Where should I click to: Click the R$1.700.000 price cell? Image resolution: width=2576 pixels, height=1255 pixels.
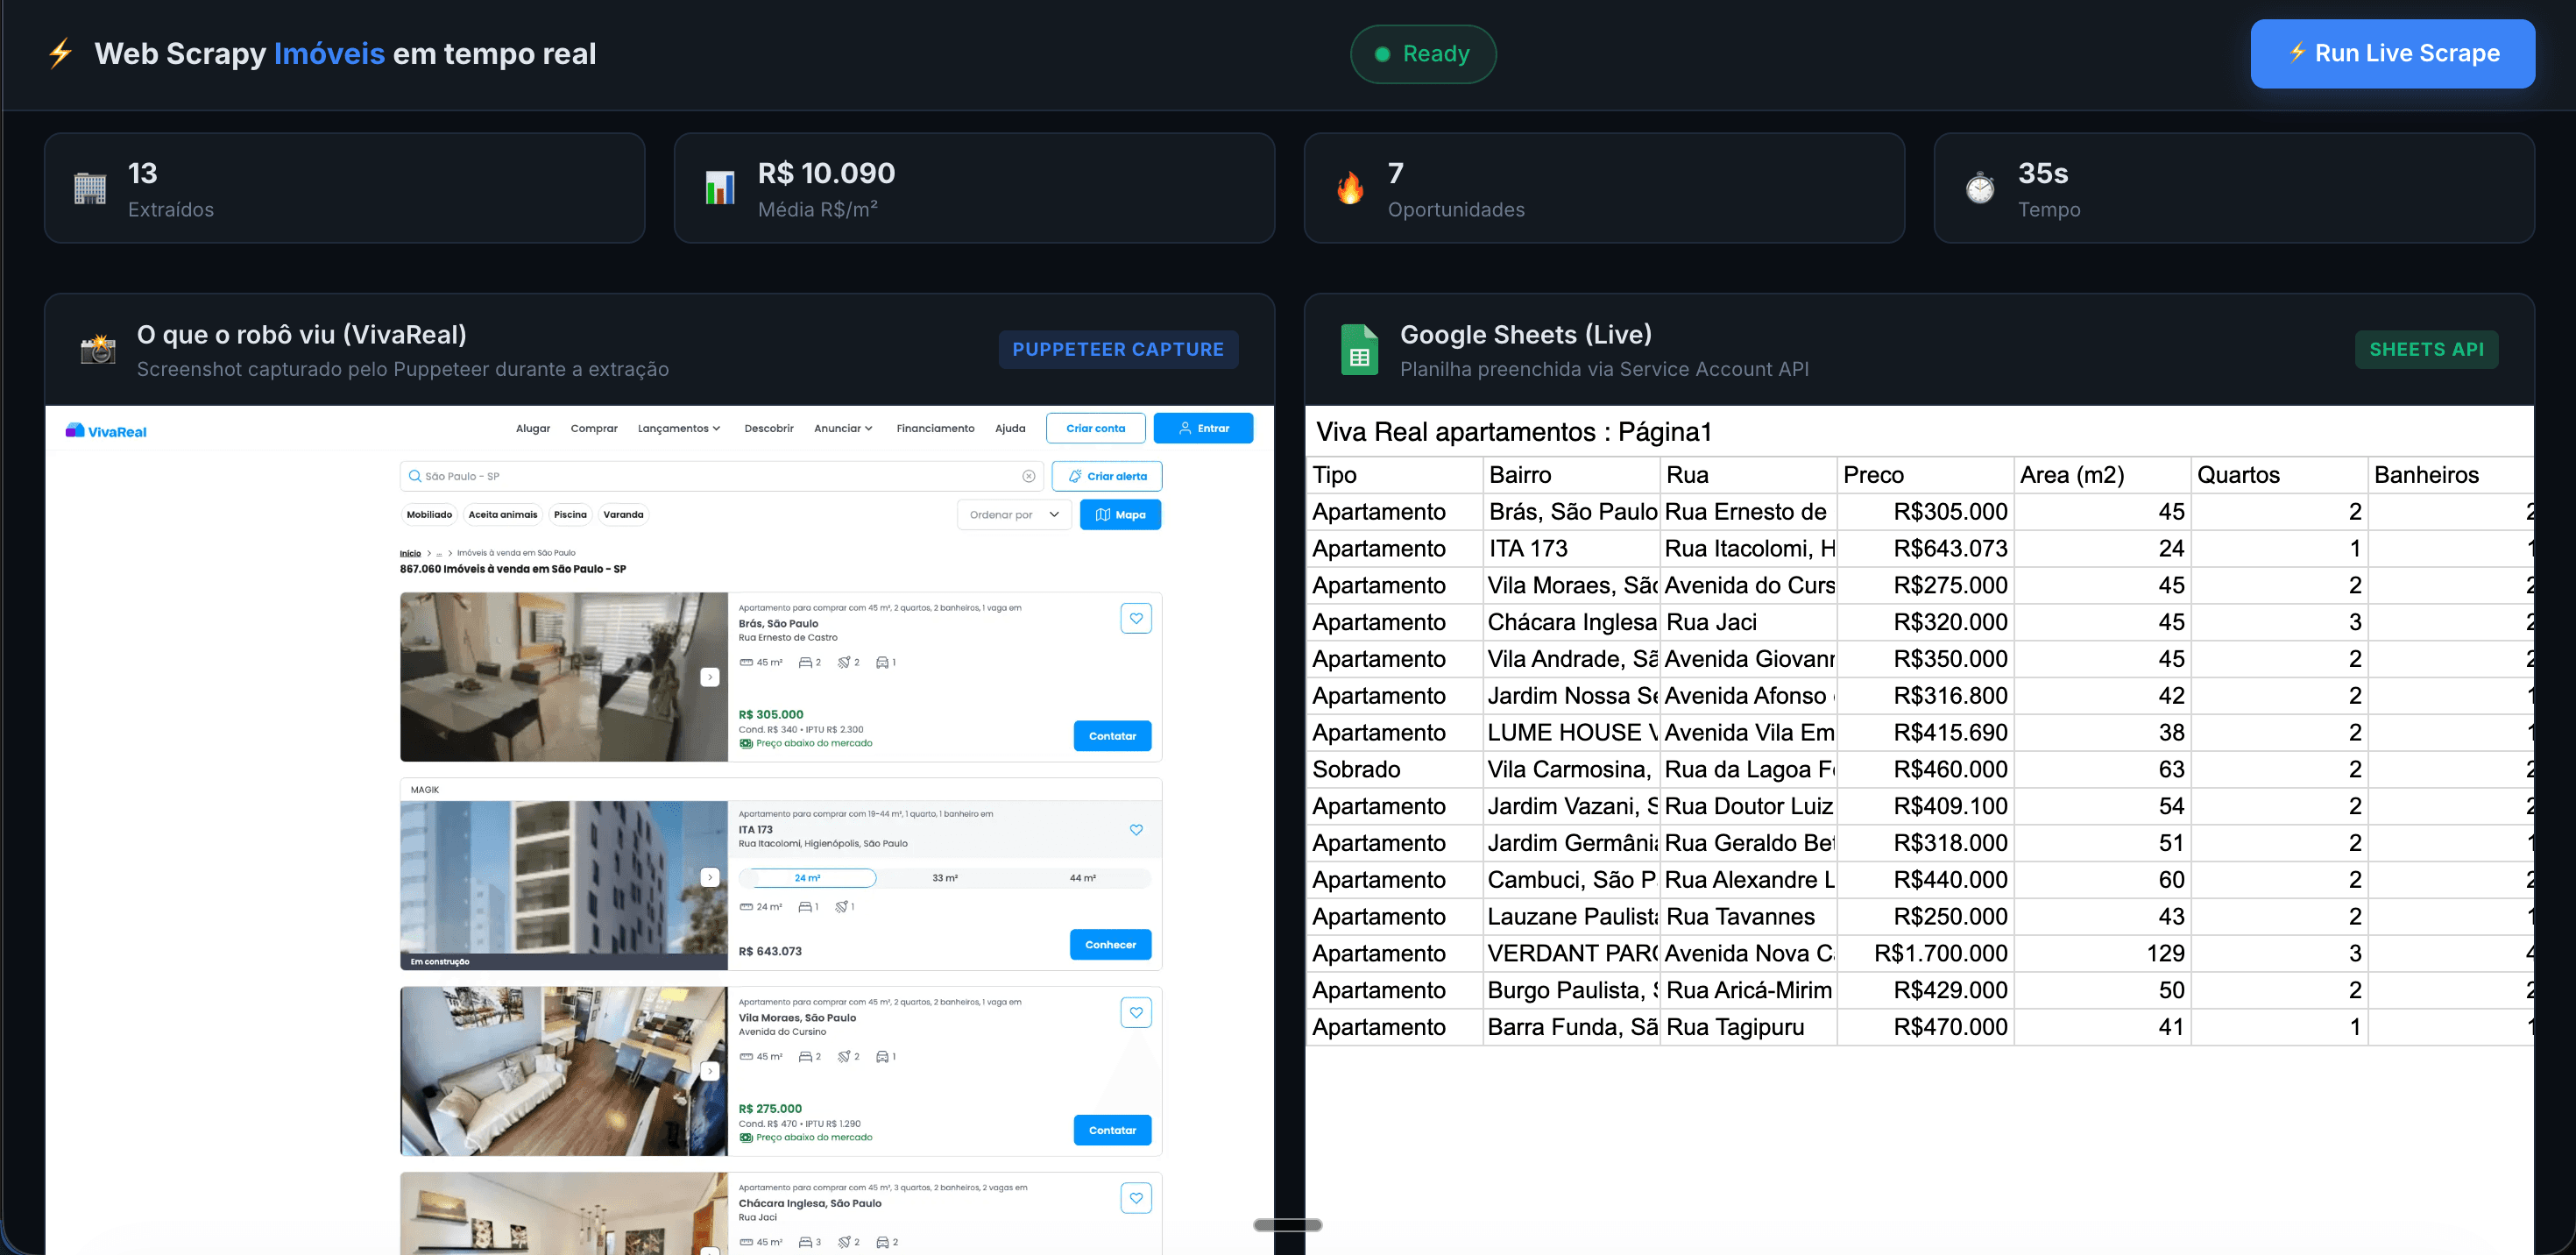(1925, 953)
